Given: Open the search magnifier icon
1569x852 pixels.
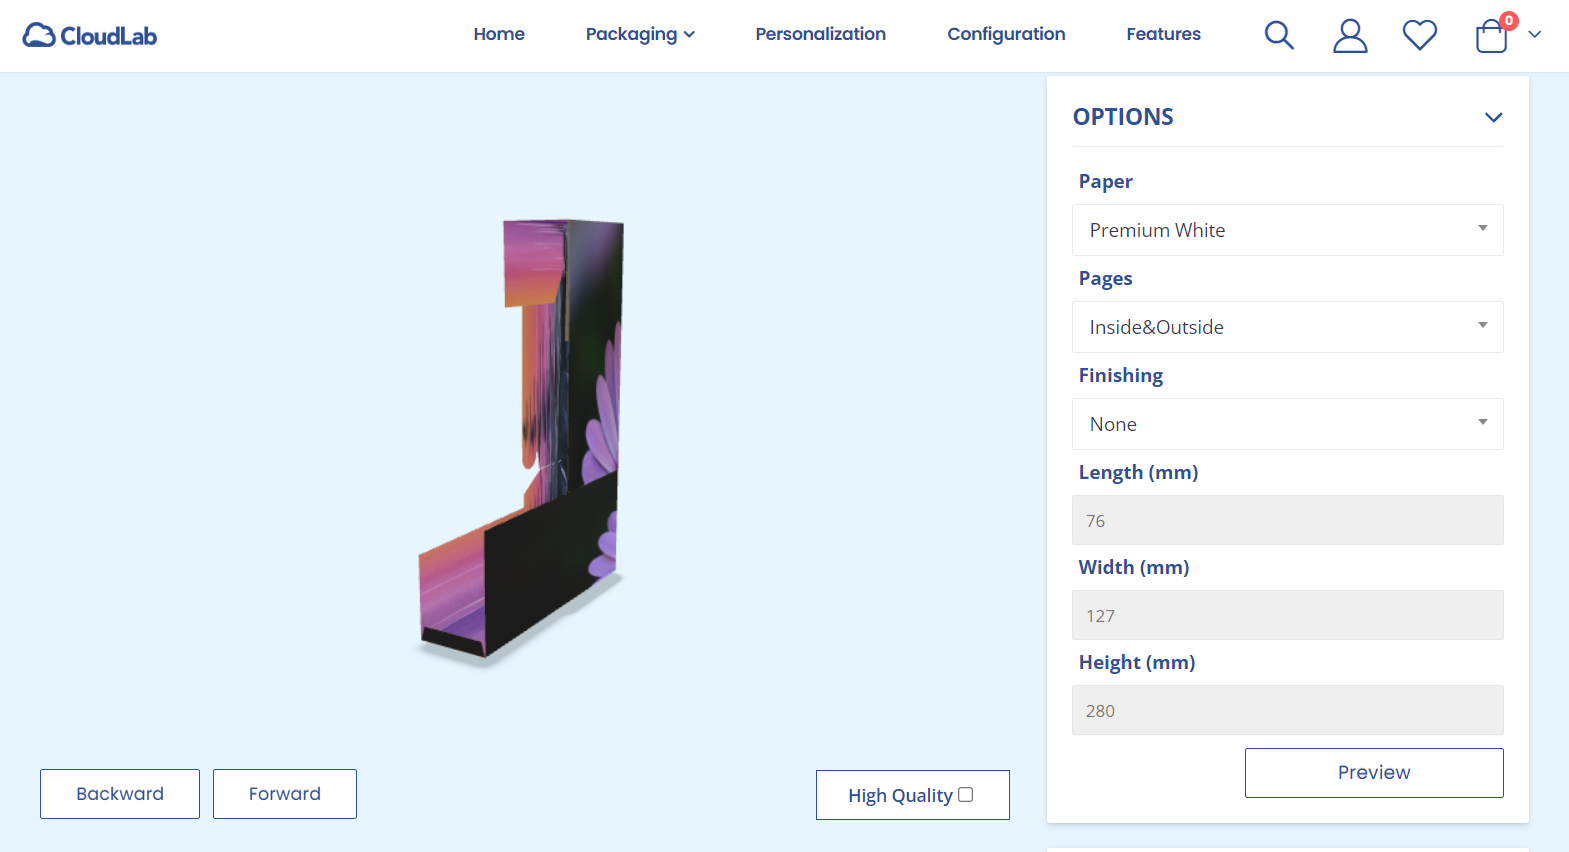Looking at the screenshot, I should point(1279,35).
